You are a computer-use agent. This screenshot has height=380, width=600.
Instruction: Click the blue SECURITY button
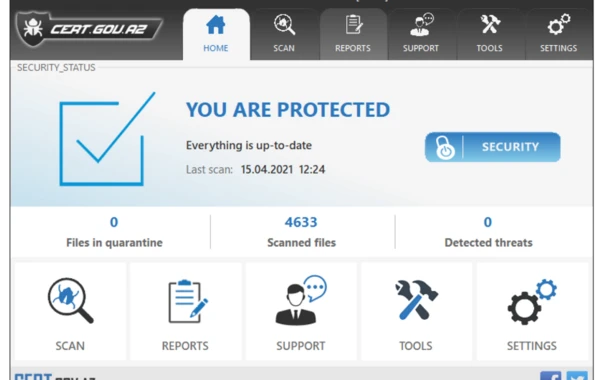pyautogui.click(x=492, y=147)
